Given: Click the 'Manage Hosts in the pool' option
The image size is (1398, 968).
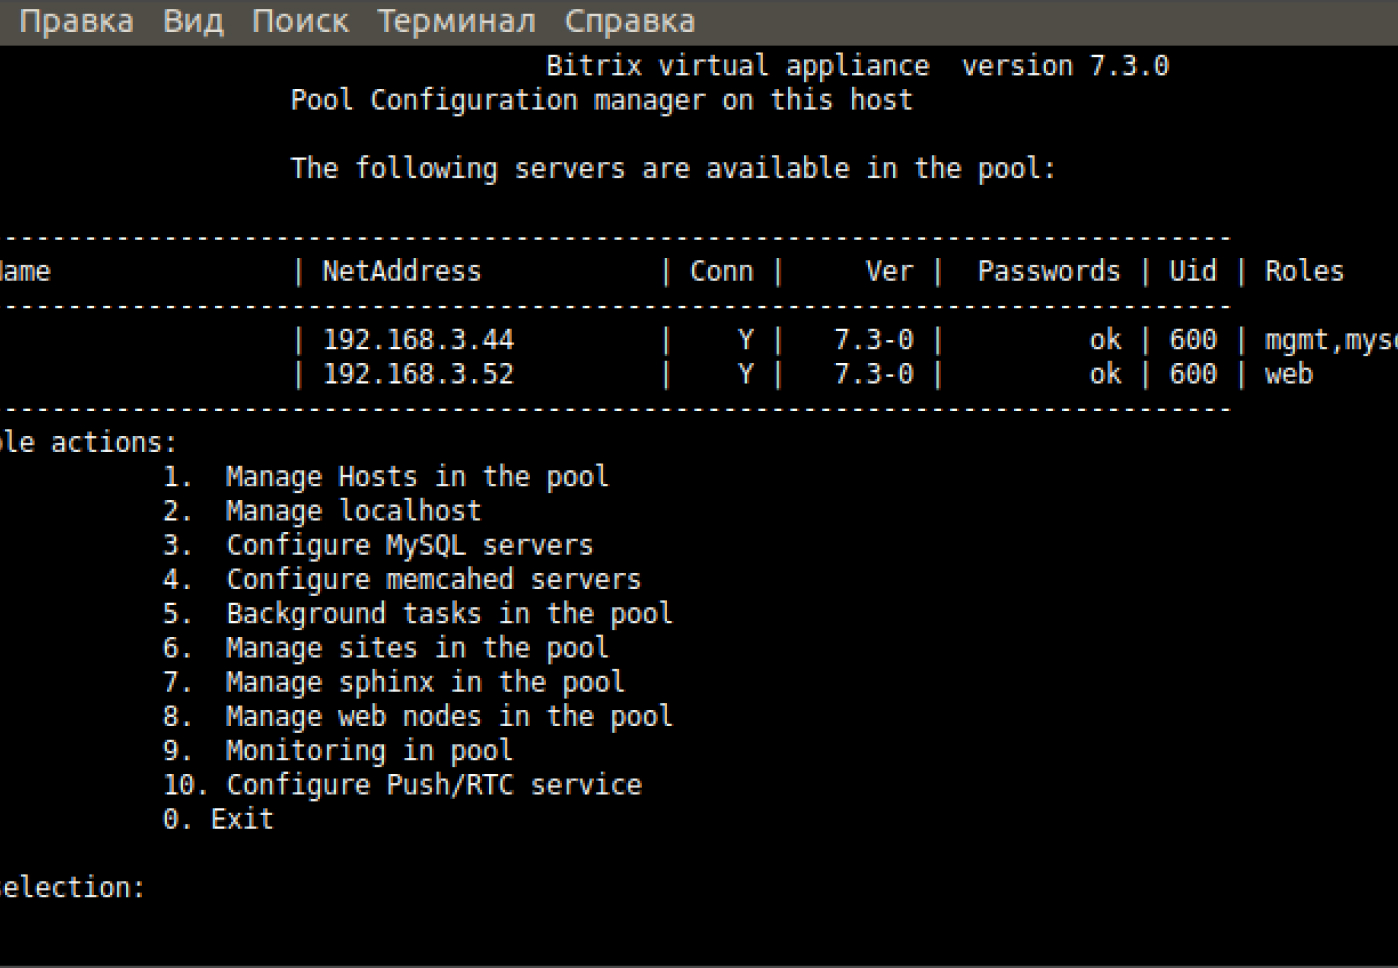Looking at the screenshot, I should pos(416,476).
